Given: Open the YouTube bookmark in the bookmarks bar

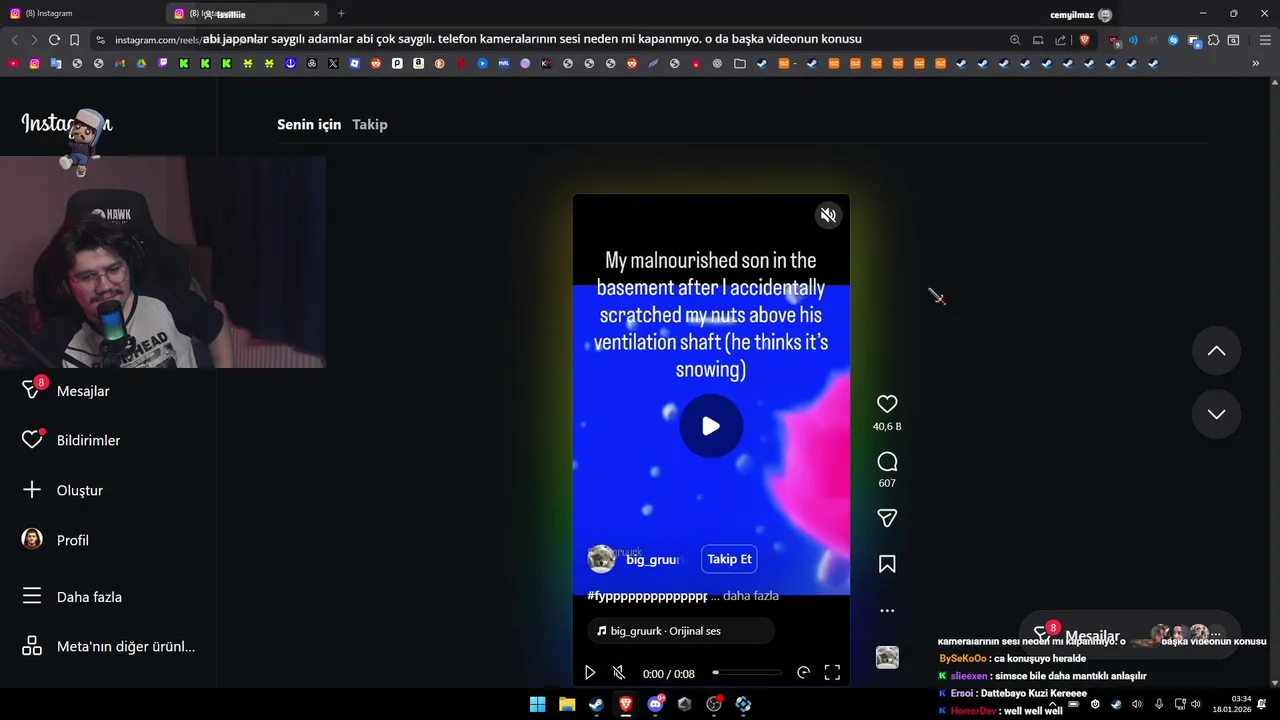Looking at the screenshot, I should pyautogui.click(x=13, y=63).
